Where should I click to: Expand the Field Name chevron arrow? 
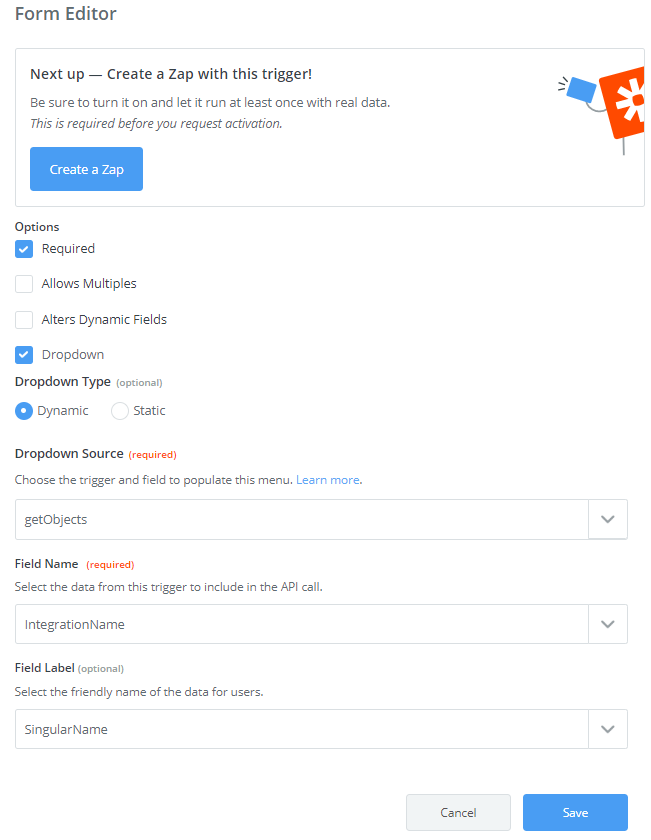(608, 624)
